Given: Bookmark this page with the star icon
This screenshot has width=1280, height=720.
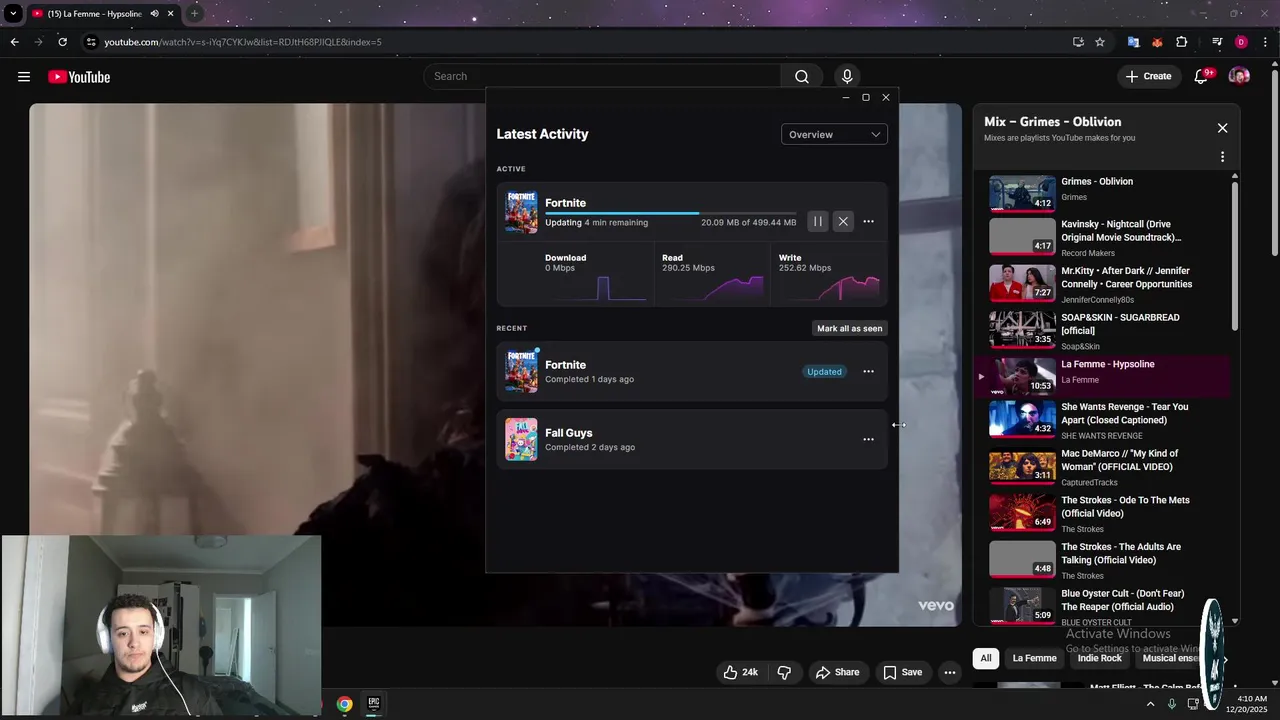Looking at the screenshot, I should pos(1100,42).
